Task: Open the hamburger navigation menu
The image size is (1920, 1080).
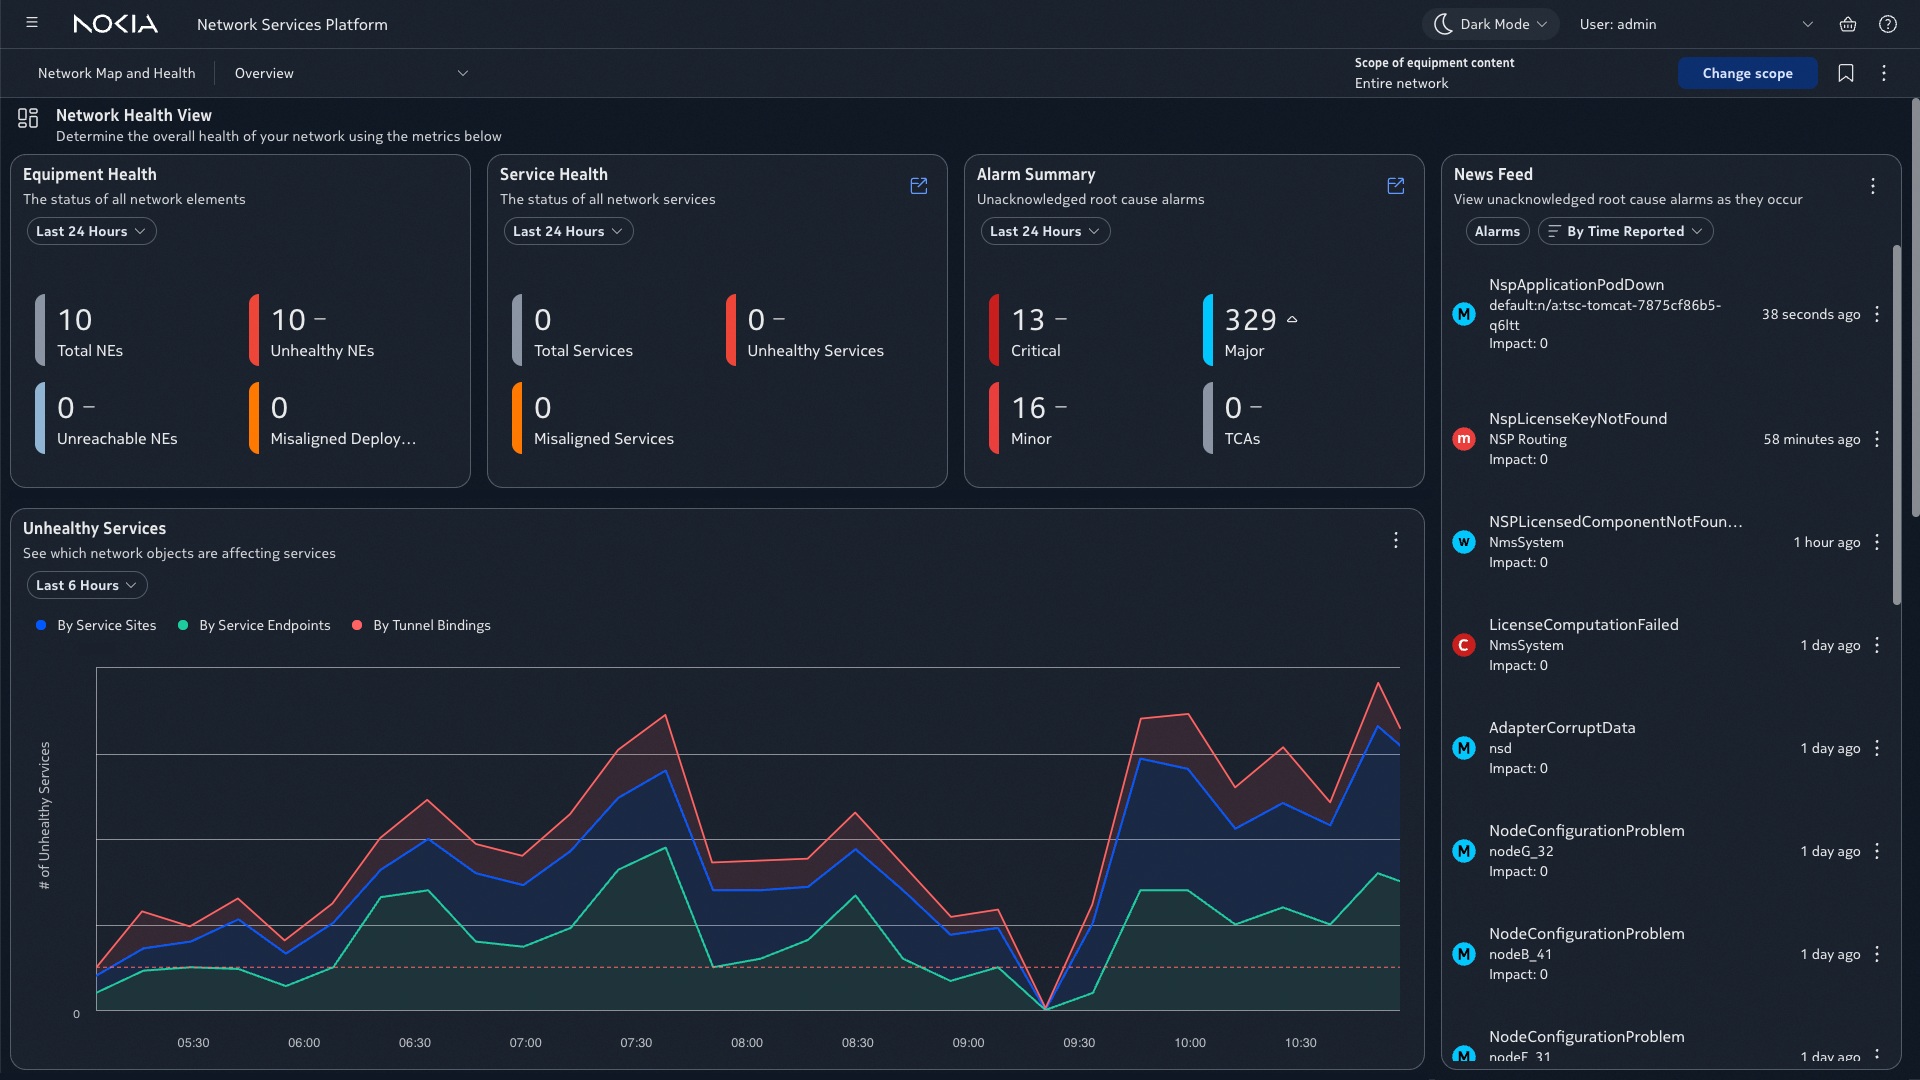Action: coord(32,23)
